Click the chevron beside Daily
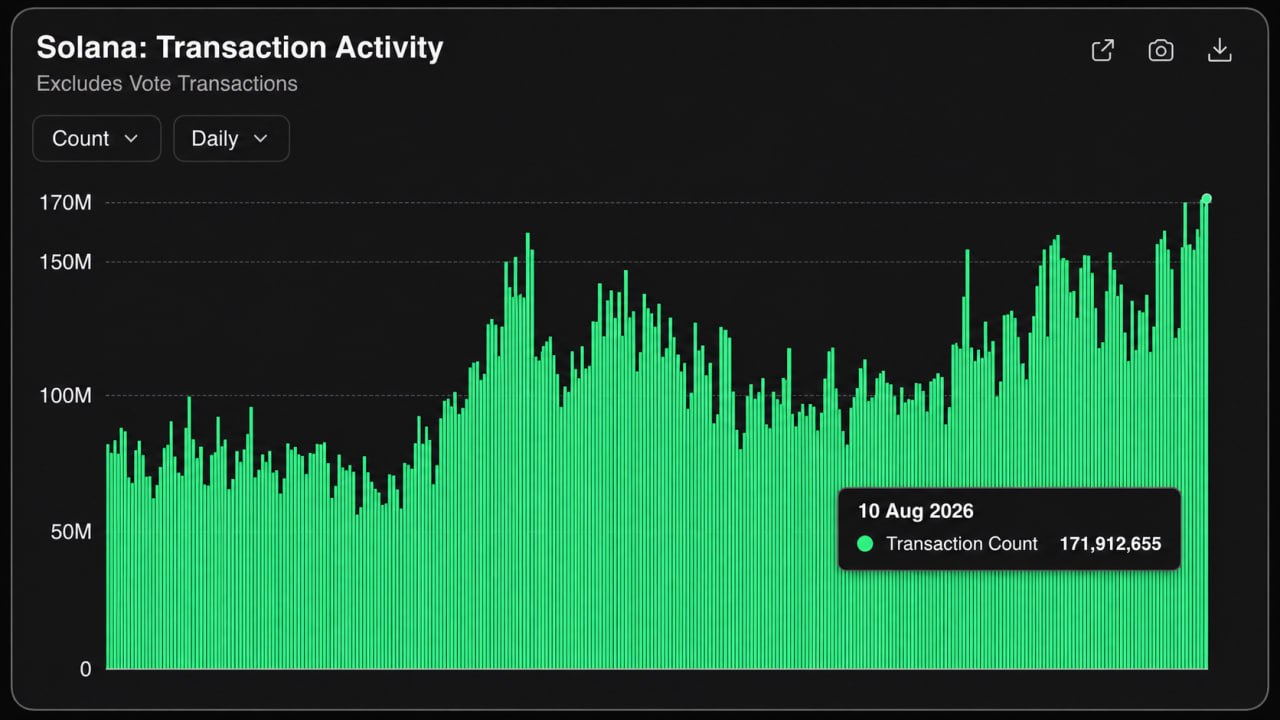The width and height of the screenshot is (1280, 720). coord(260,139)
